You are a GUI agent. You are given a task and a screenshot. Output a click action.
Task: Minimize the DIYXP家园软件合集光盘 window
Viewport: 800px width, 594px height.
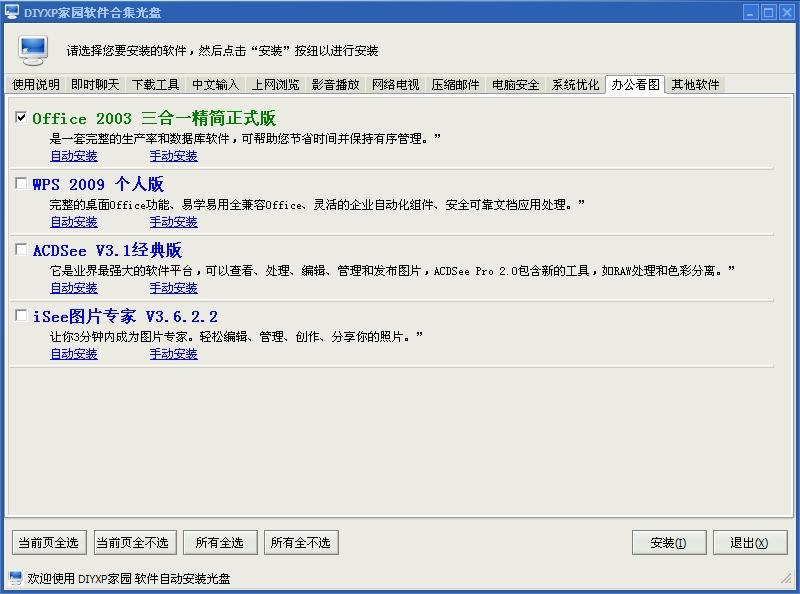(750, 12)
